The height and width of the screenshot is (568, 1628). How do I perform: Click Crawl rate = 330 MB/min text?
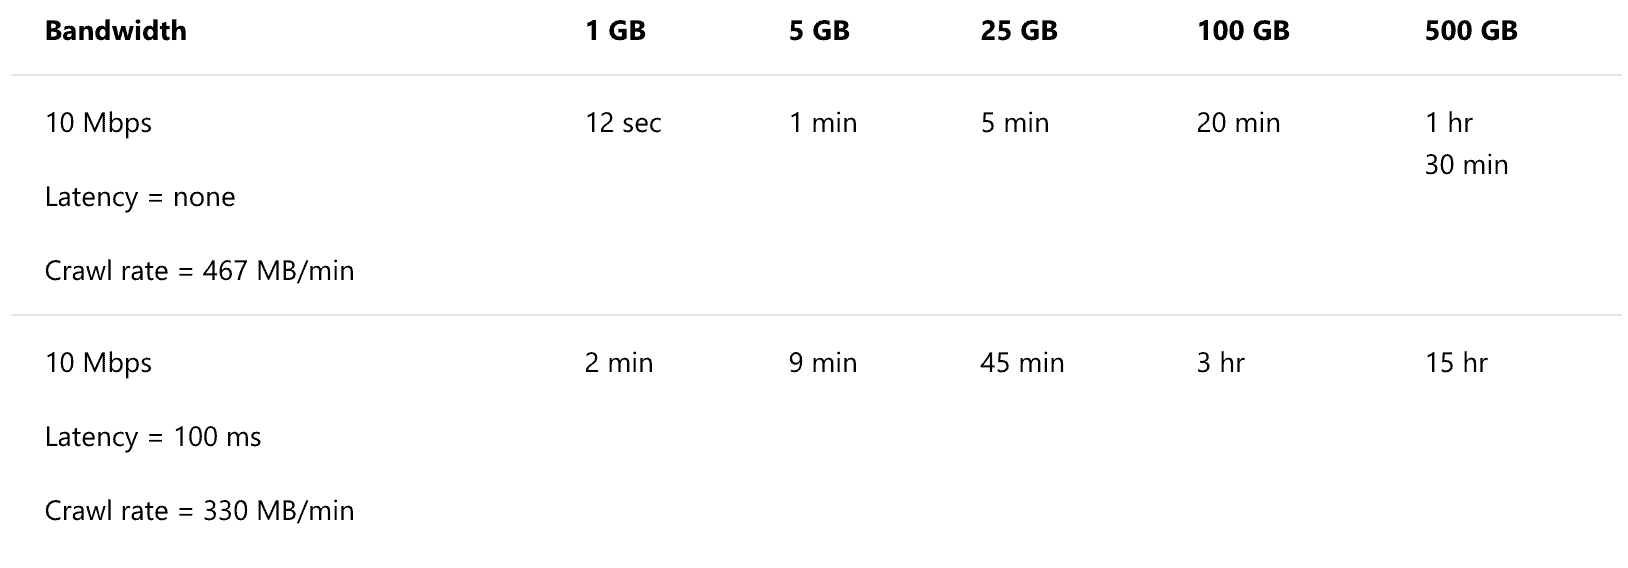click(199, 511)
